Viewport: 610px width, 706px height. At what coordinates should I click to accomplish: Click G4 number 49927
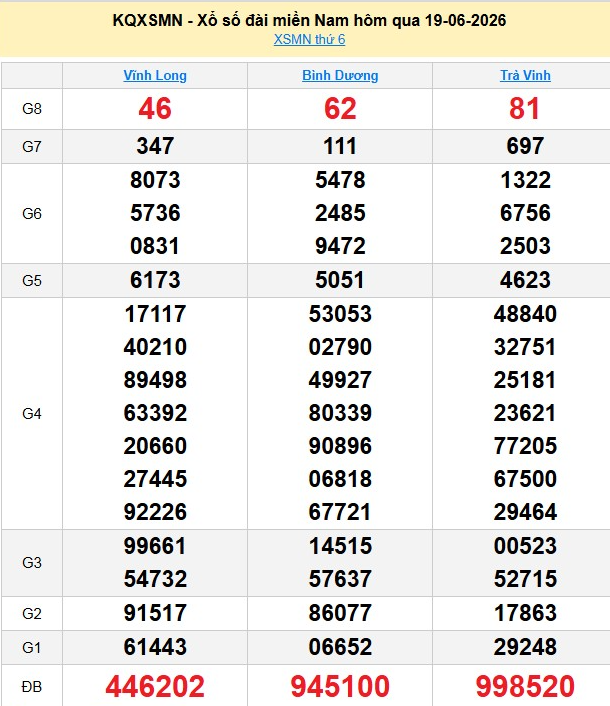click(x=340, y=380)
